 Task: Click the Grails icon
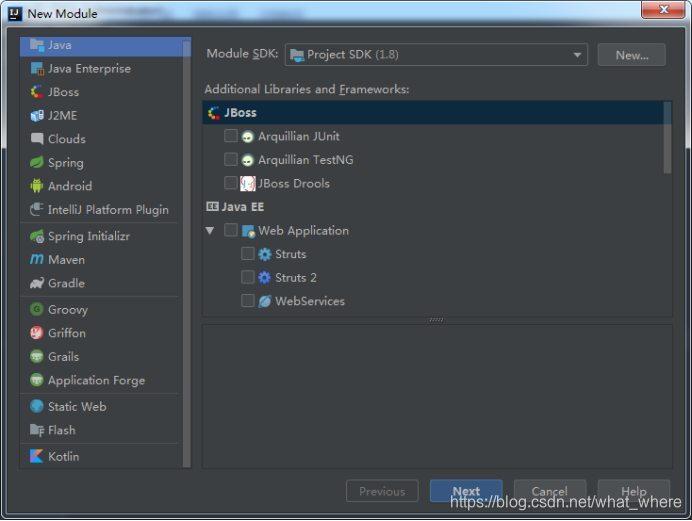37,356
